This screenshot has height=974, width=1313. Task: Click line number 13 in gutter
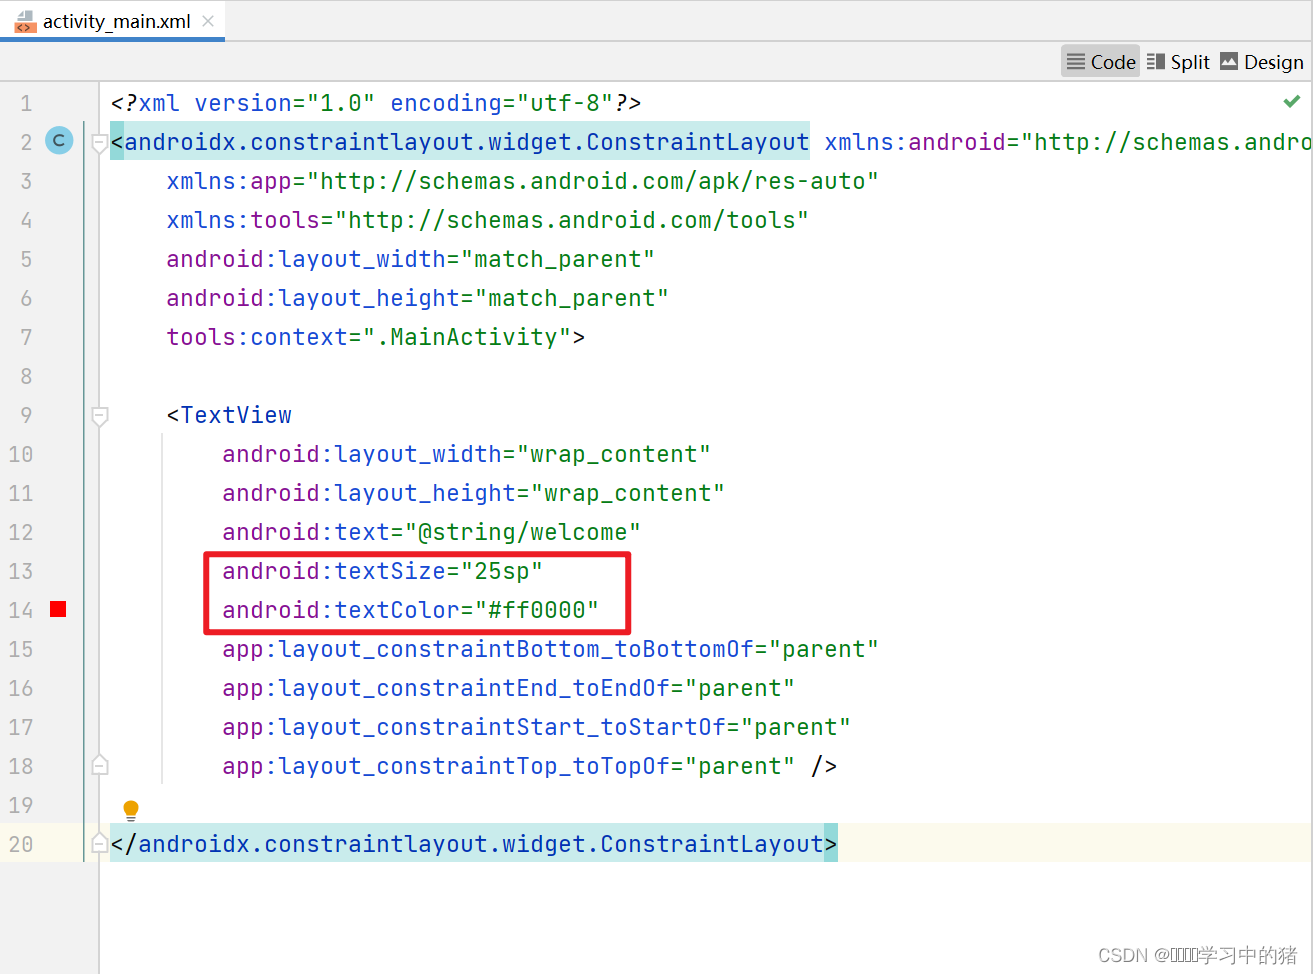(x=21, y=571)
